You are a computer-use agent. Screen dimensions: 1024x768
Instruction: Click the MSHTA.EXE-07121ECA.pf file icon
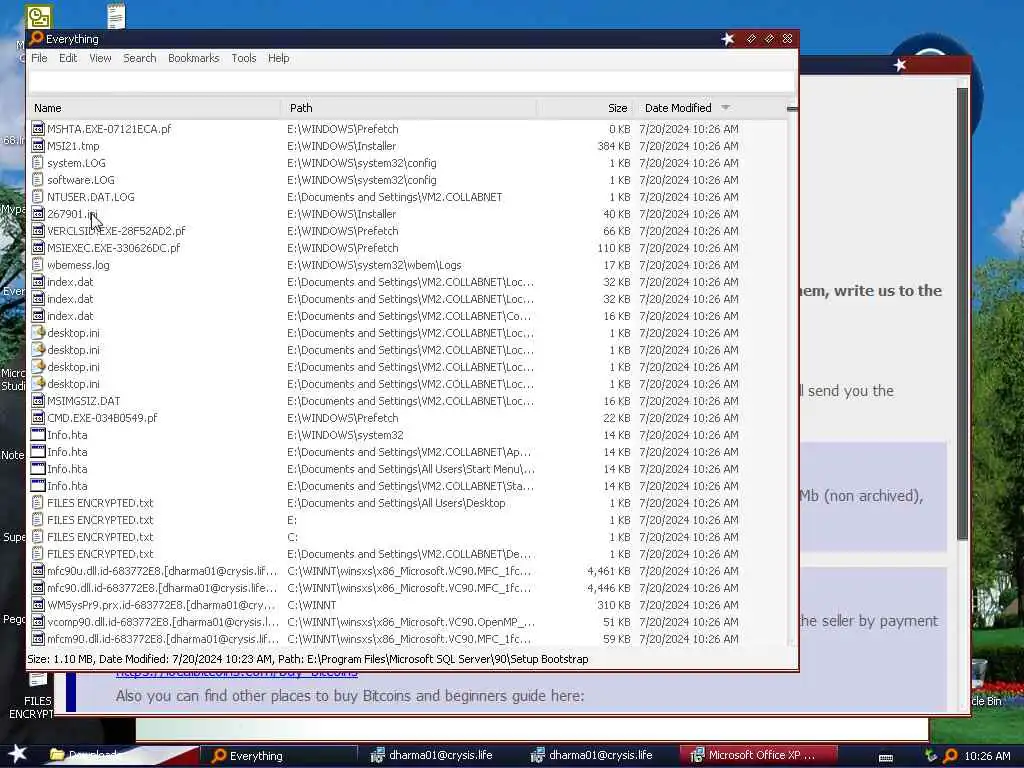coord(38,129)
